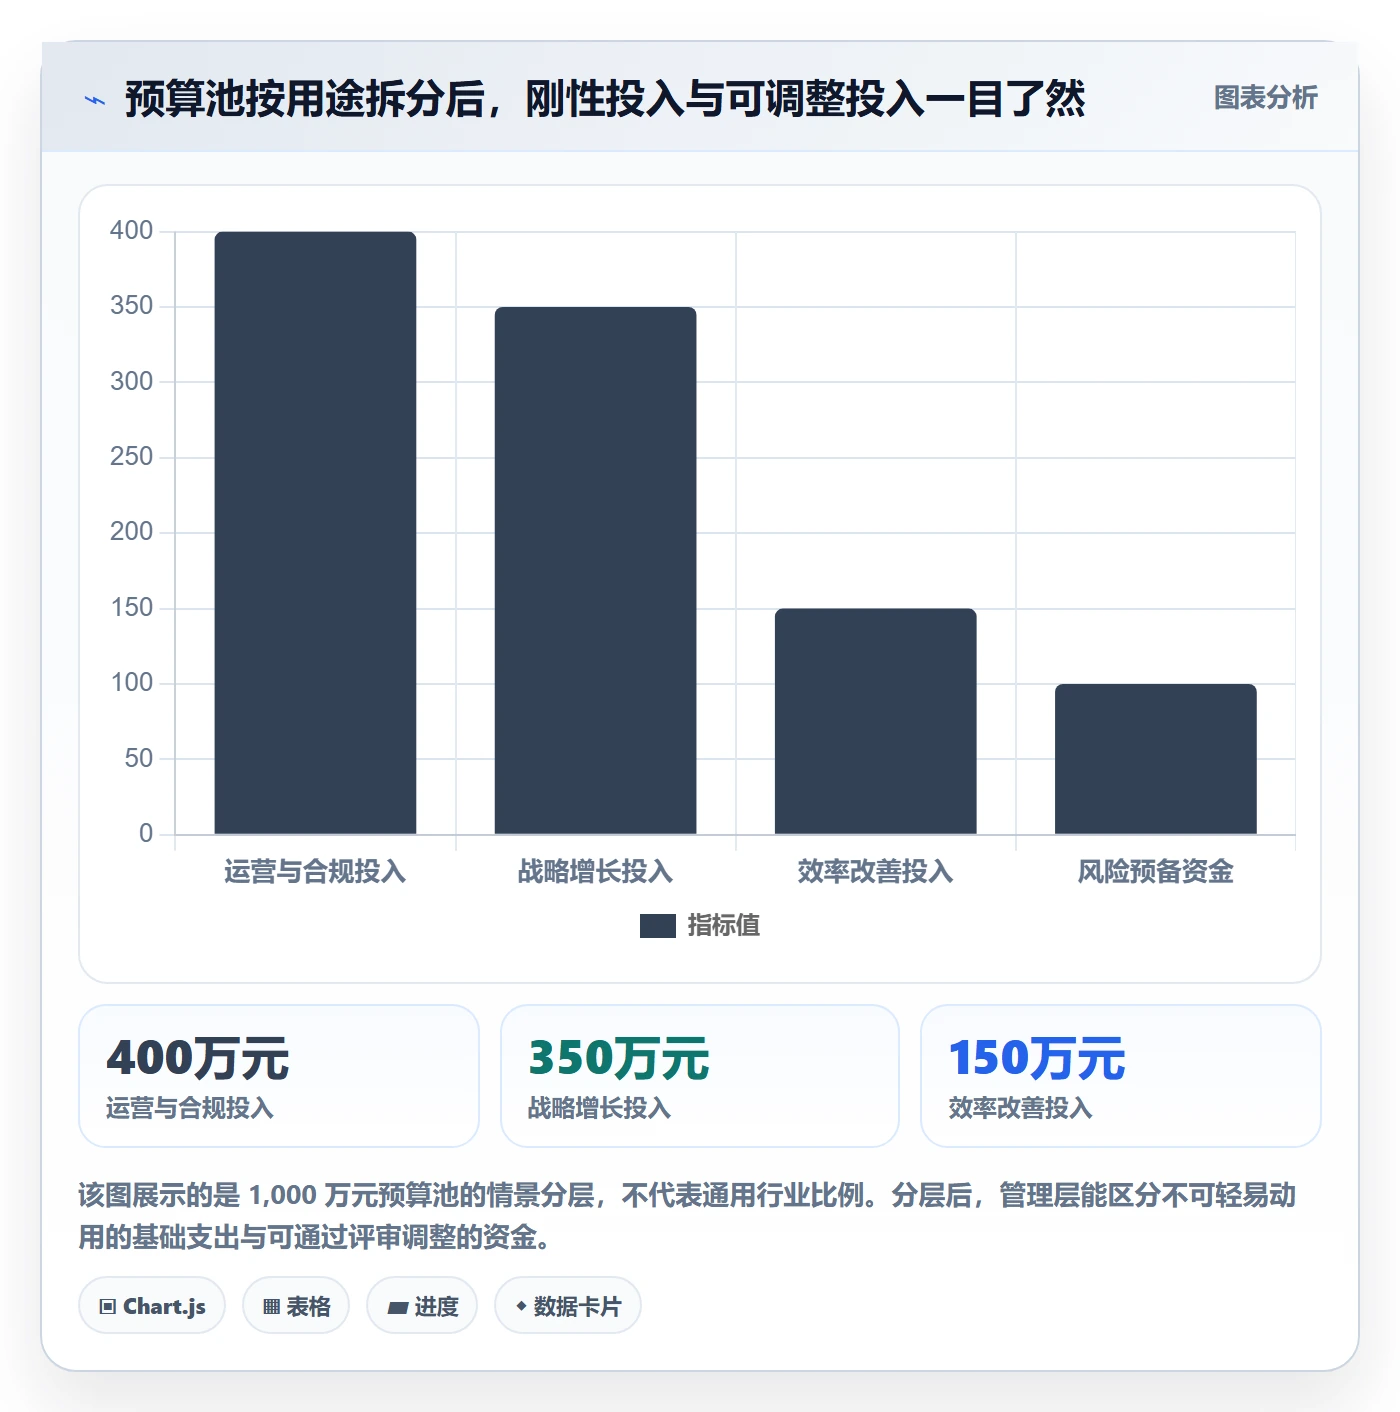Select the 运营与合规投入 bar in the chart
The height and width of the screenshot is (1412, 1400).
coord(315,533)
